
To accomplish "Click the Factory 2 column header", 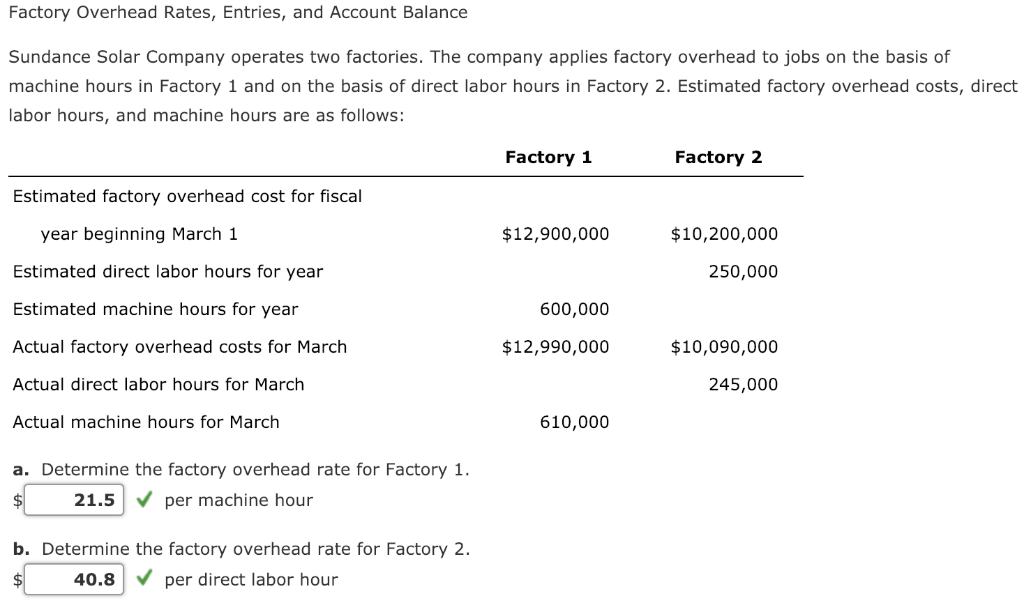I will pos(718,157).
